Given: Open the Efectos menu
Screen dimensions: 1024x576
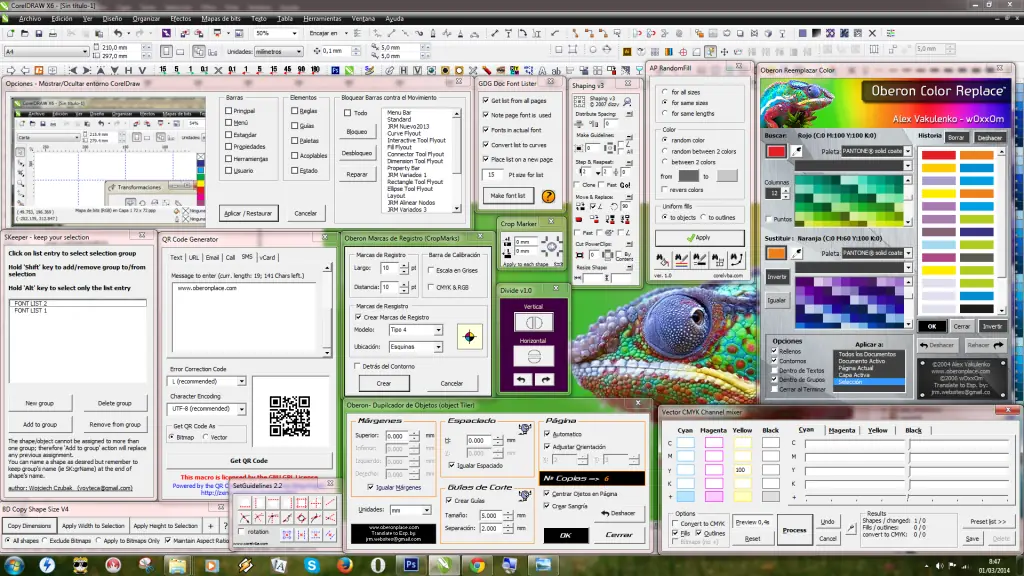Looking at the screenshot, I should coord(180,19).
